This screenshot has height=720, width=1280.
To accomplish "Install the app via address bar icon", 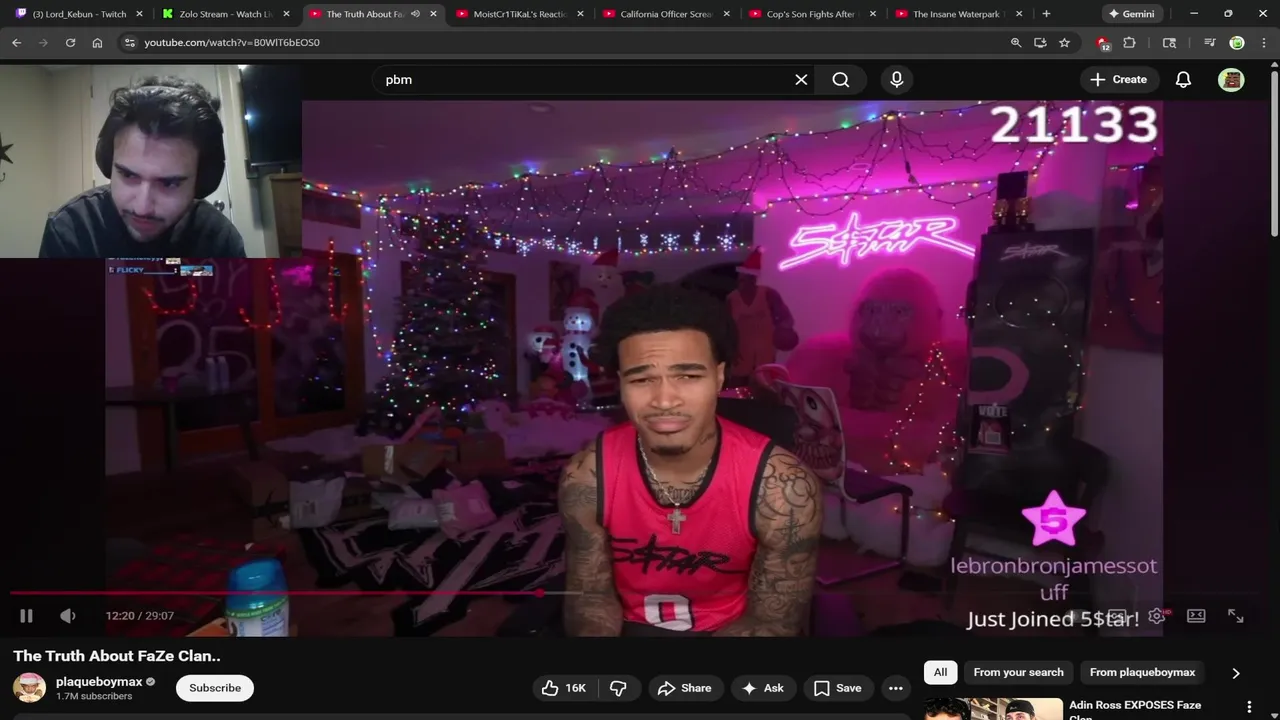I will point(1040,43).
